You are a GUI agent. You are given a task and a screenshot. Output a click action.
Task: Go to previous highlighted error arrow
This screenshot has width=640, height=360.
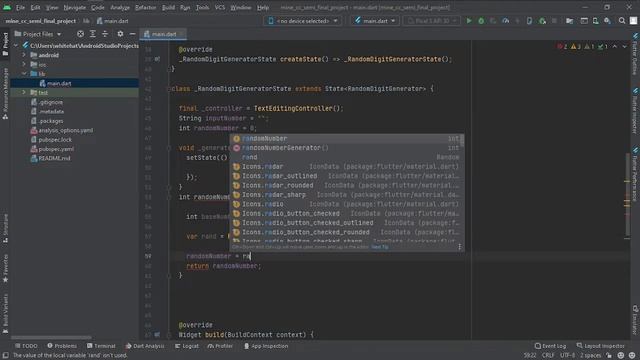615,47
